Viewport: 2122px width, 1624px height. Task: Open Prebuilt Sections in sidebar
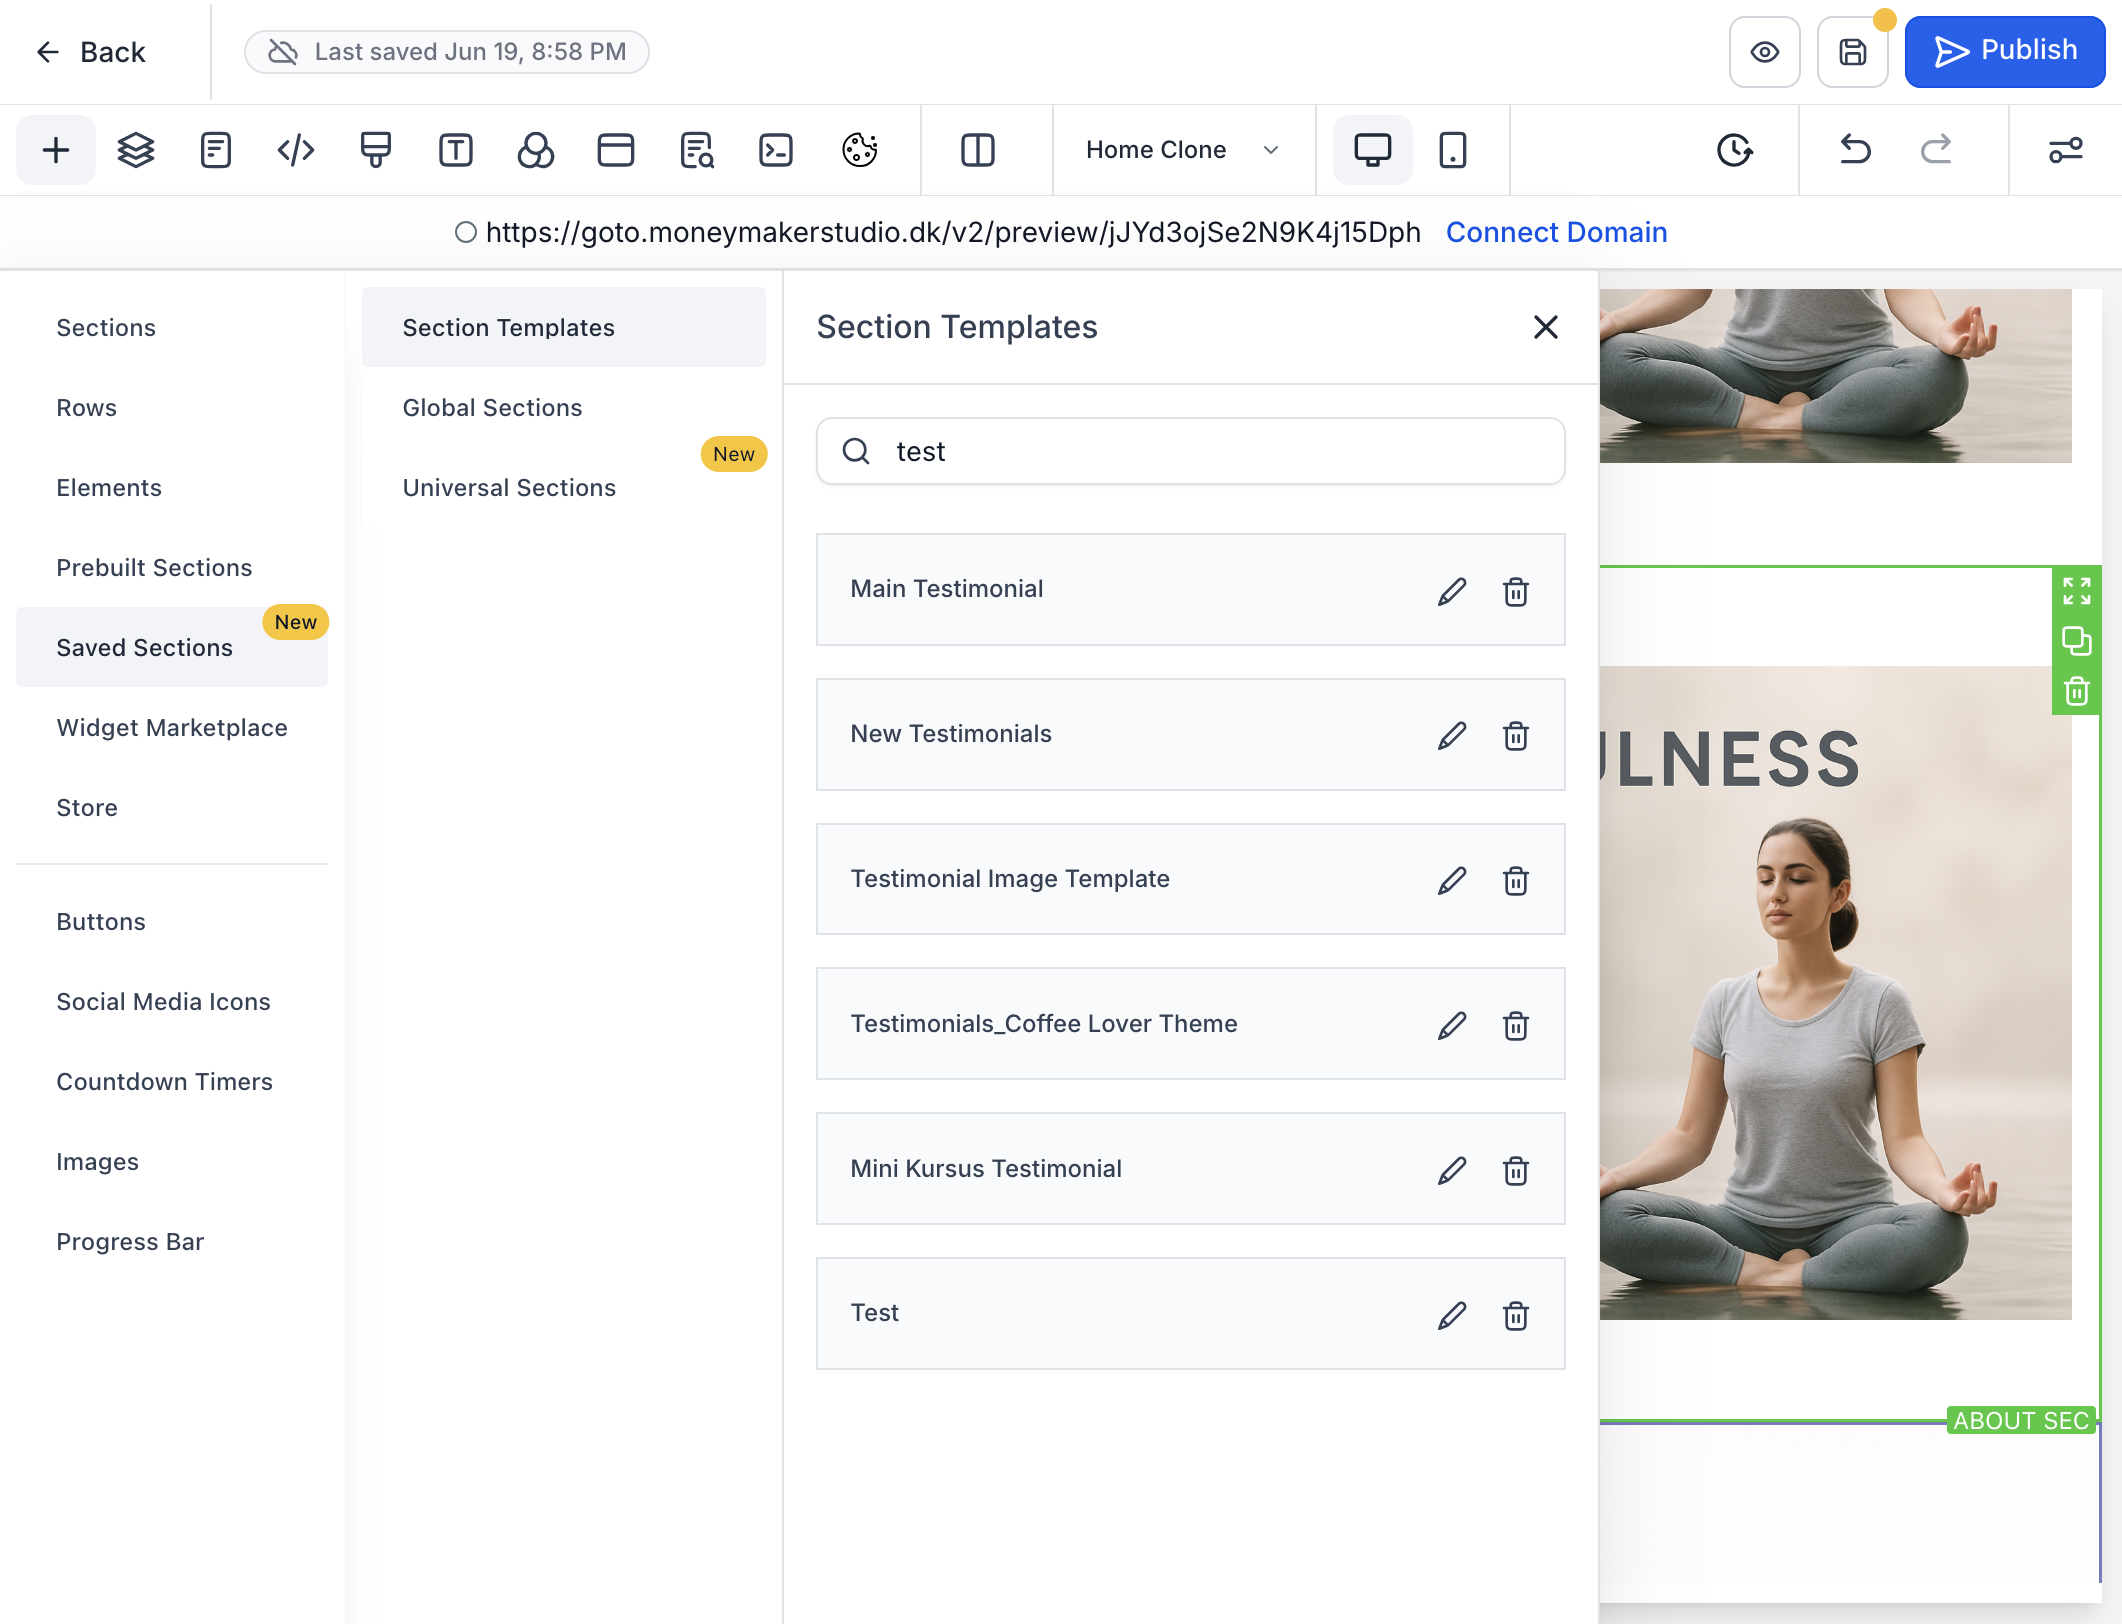pyautogui.click(x=154, y=568)
